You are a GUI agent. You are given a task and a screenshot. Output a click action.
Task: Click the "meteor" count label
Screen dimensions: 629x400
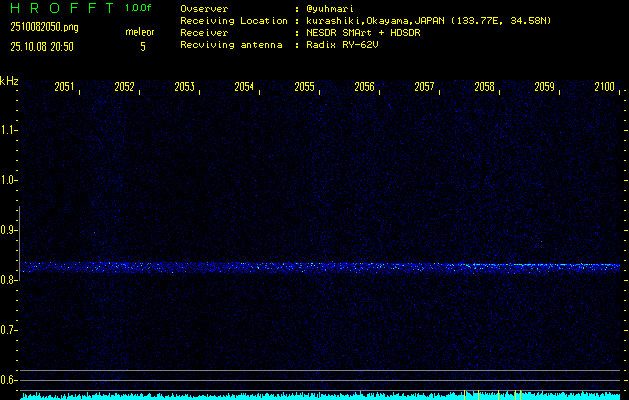coord(140,32)
